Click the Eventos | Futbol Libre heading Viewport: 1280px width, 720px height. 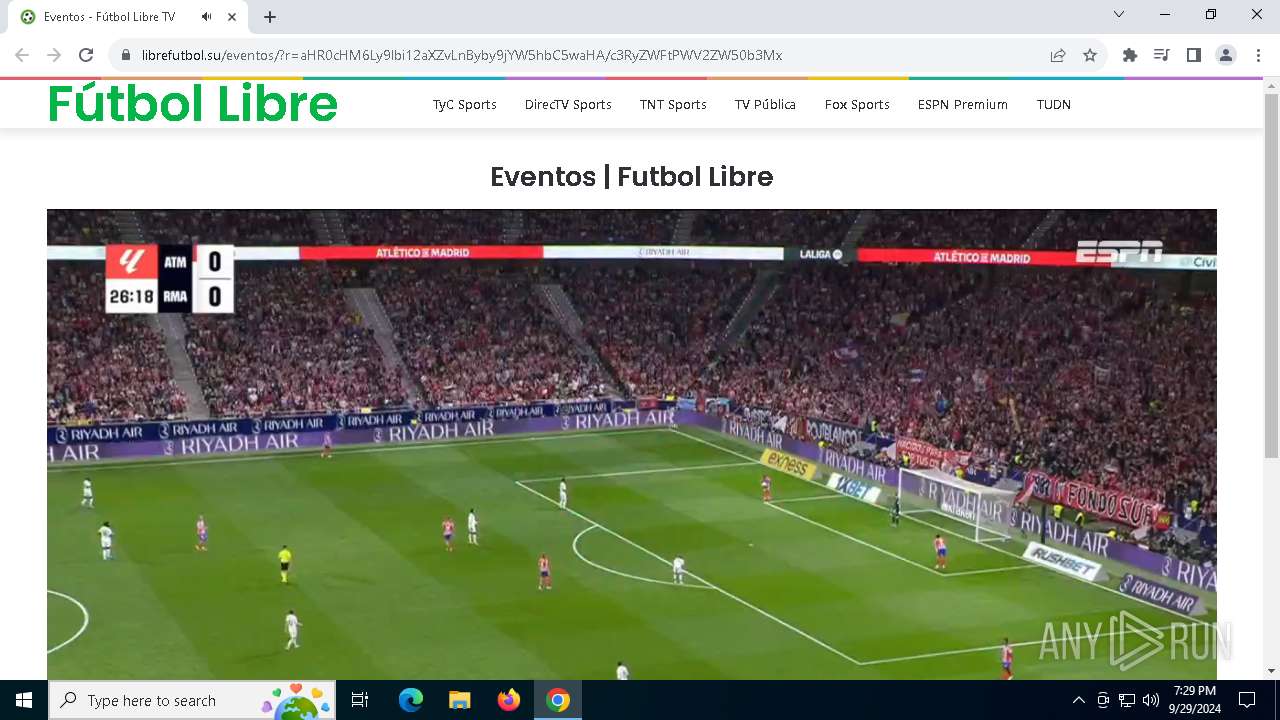[x=632, y=177]
